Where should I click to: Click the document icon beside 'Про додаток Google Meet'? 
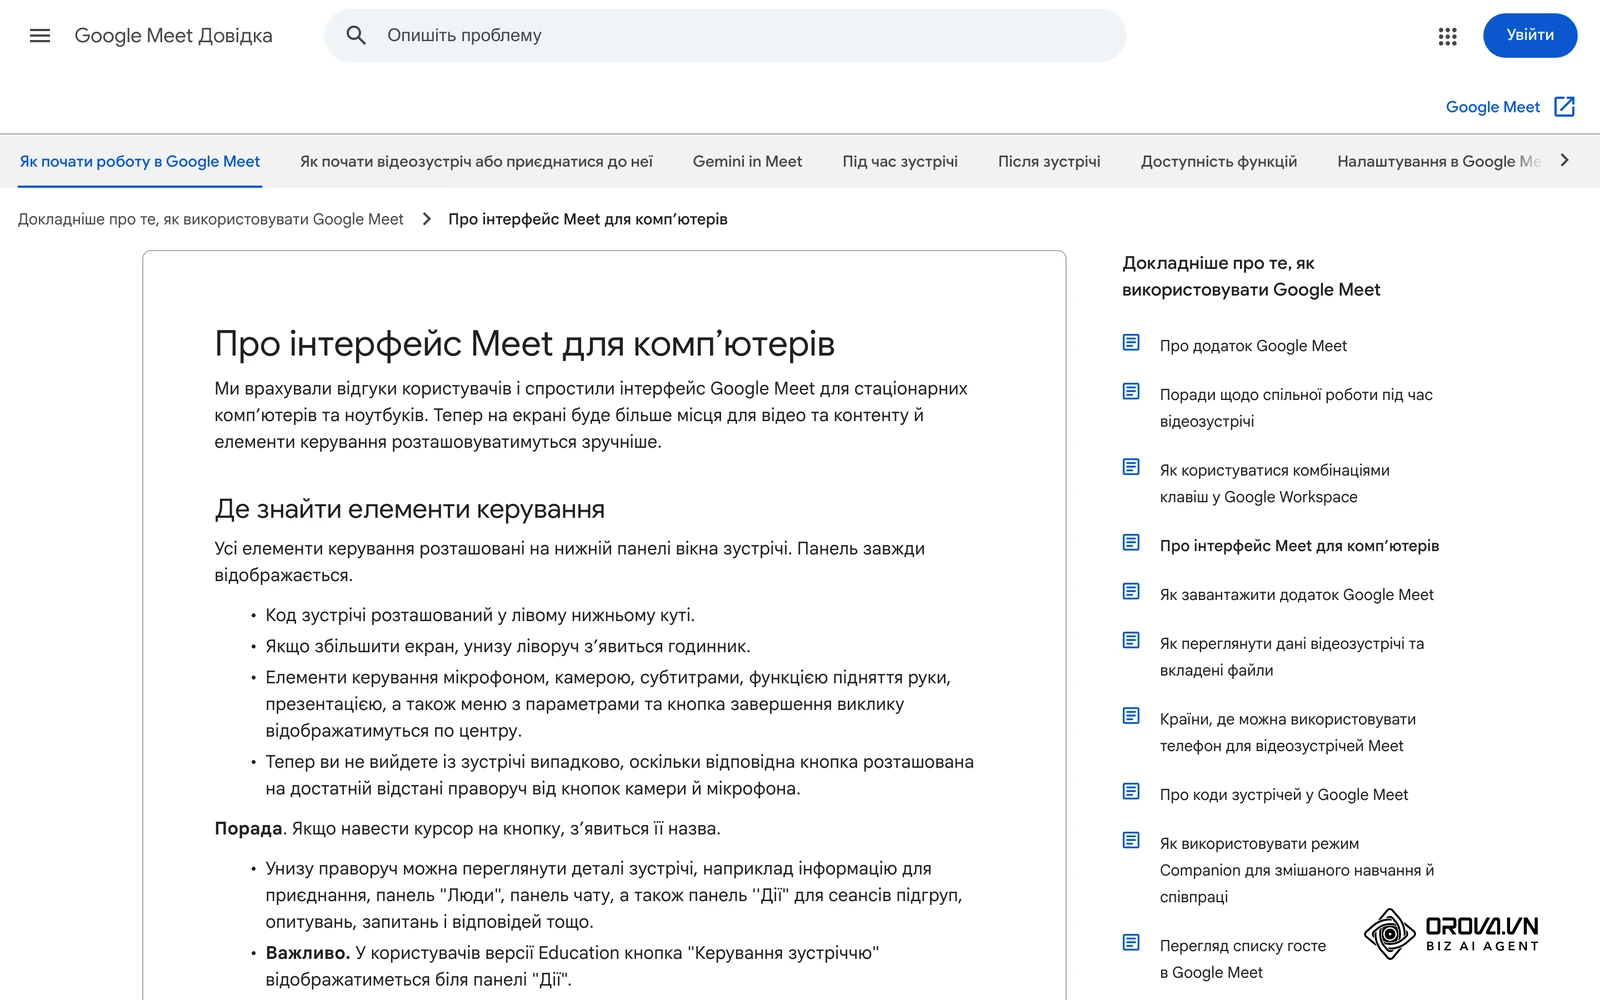click(1131, 343)
